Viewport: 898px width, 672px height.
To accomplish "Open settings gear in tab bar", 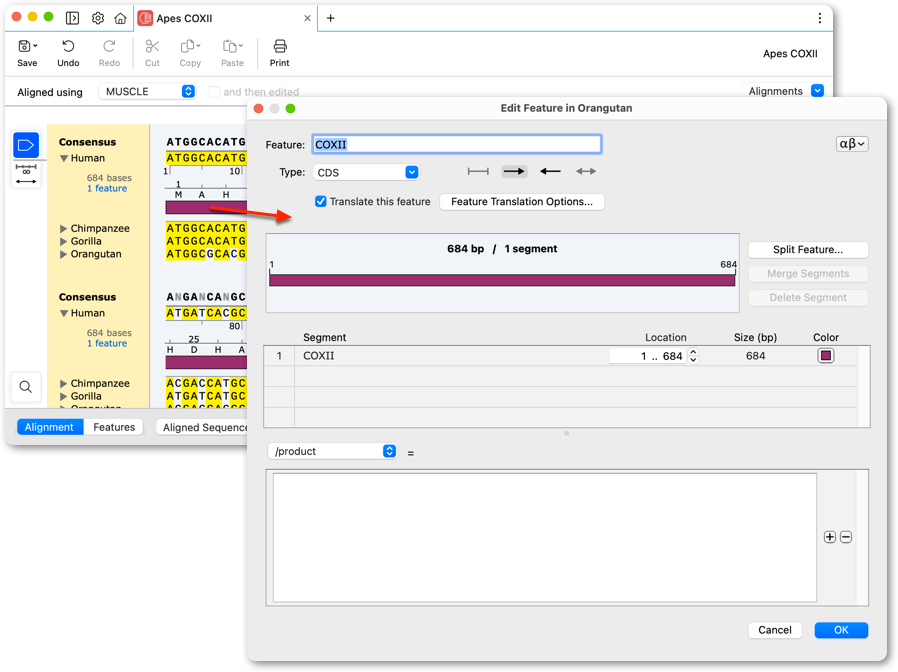I will [x=98, y=18].
